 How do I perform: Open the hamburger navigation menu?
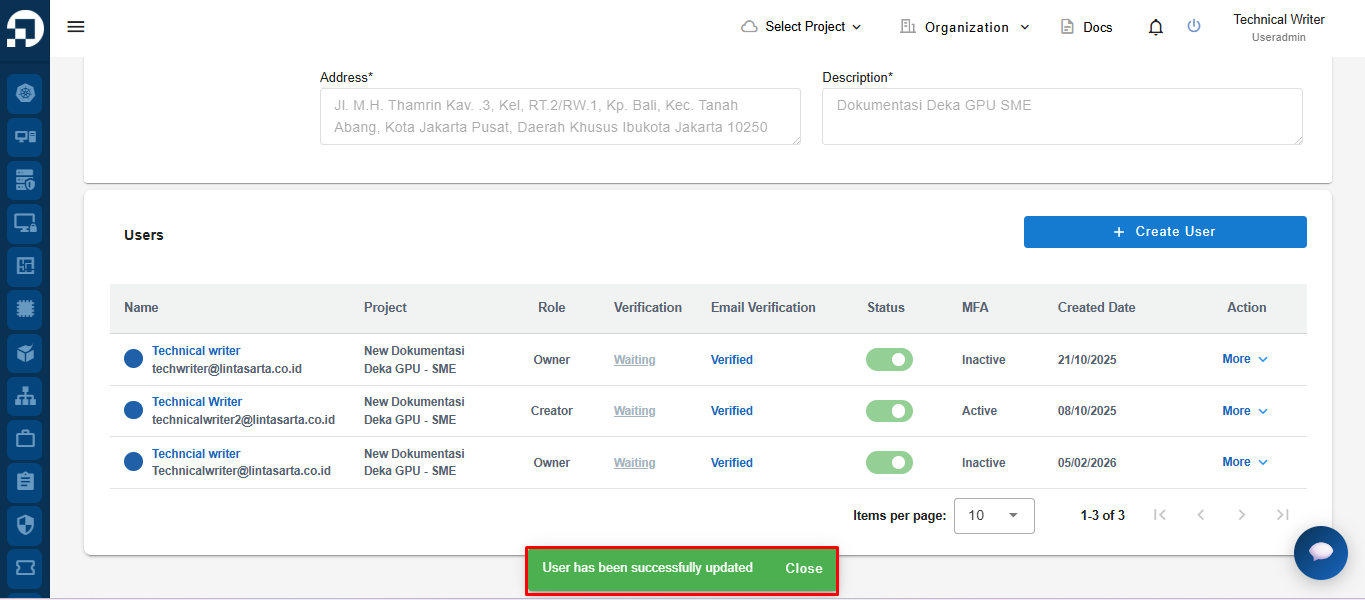pyautogui.click(x=76, y=27)
